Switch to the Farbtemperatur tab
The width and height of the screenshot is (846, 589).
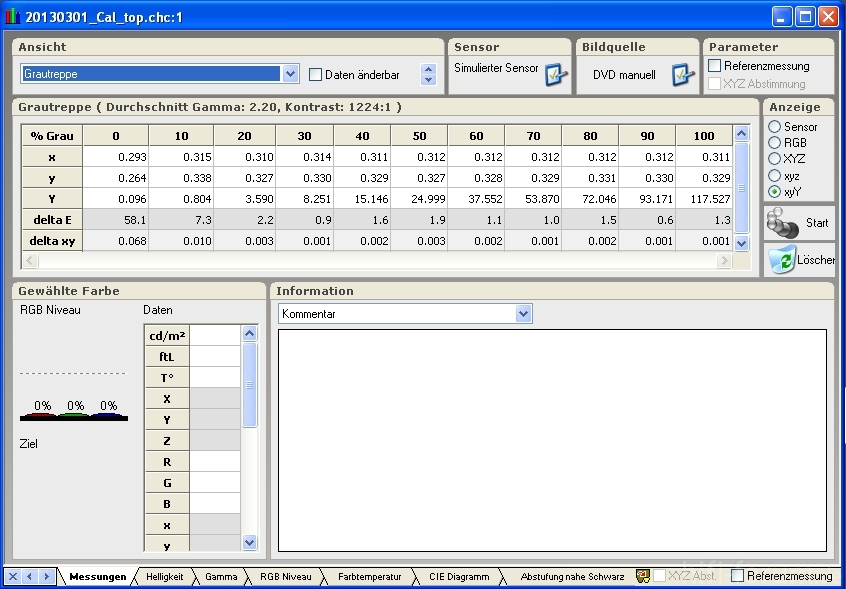tap(369, 577)
